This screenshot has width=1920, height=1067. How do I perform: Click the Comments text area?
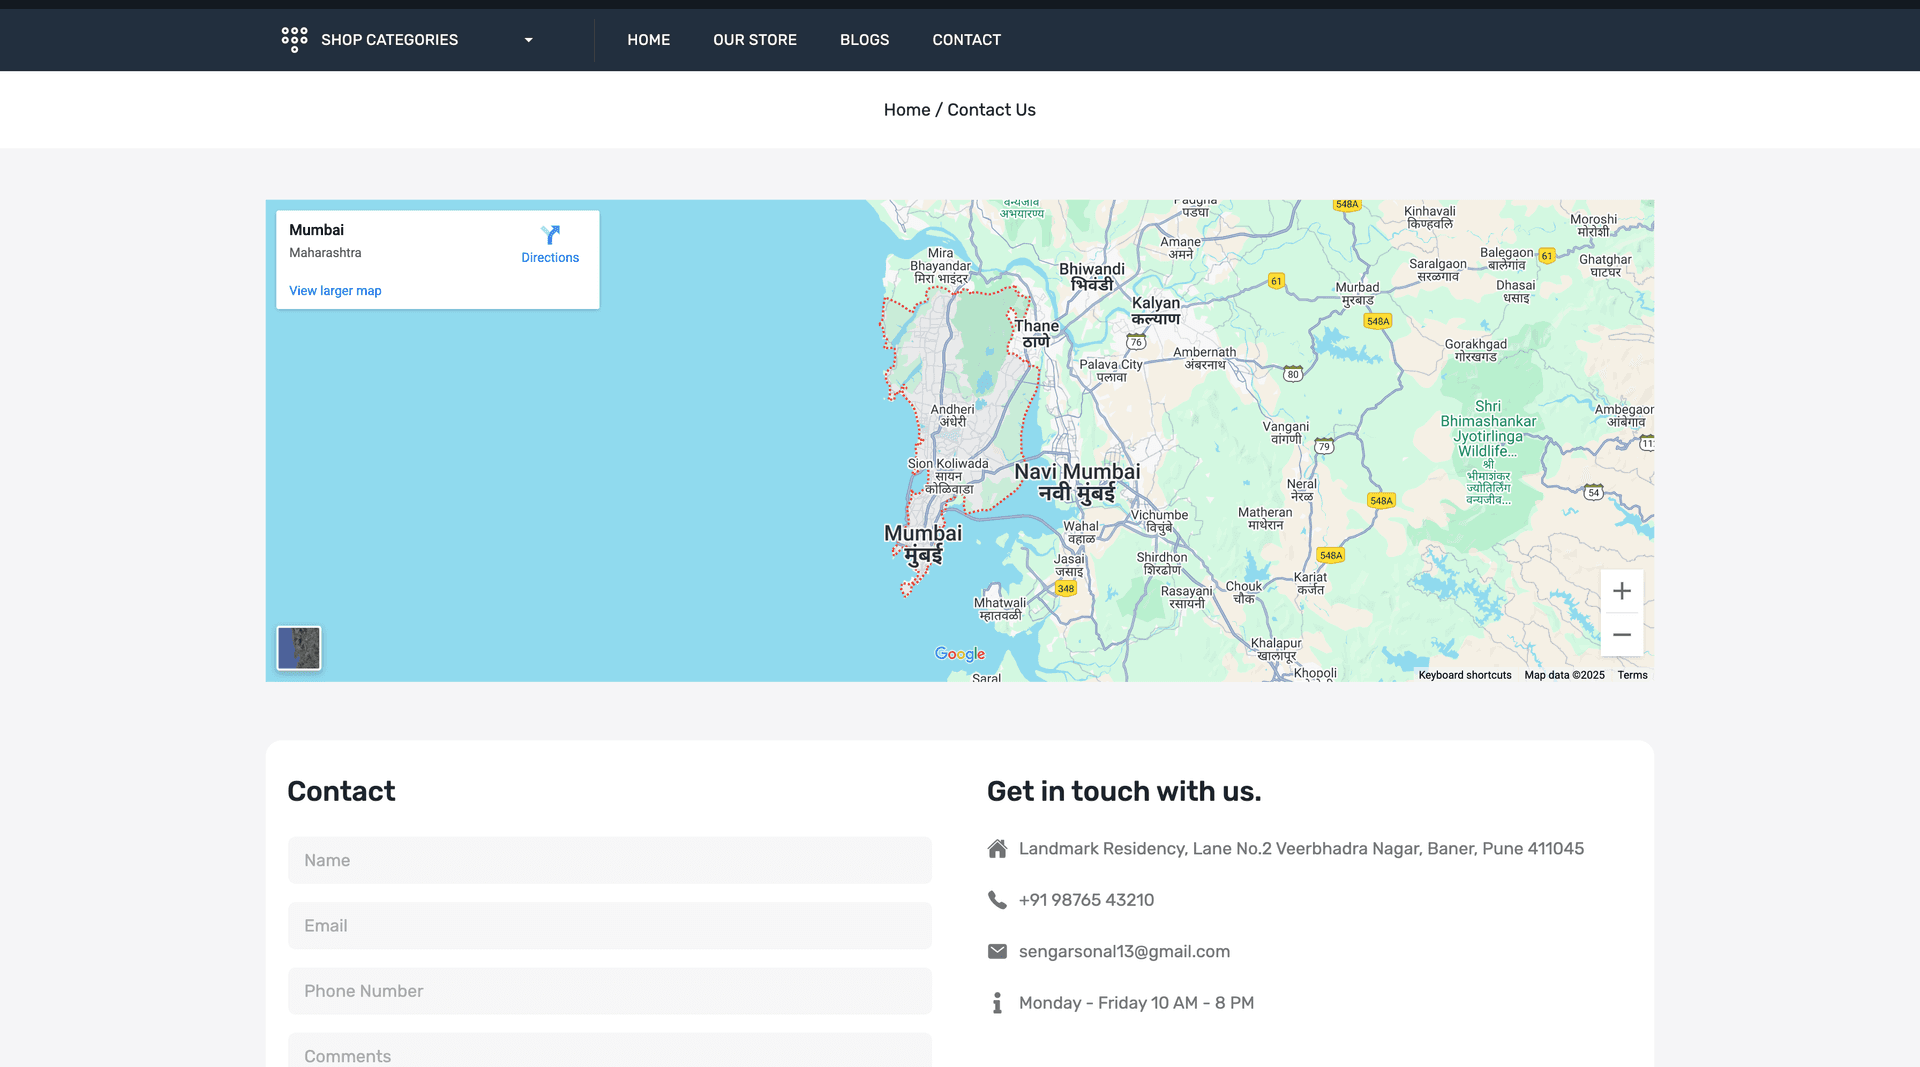click(x=609, y=1052)
